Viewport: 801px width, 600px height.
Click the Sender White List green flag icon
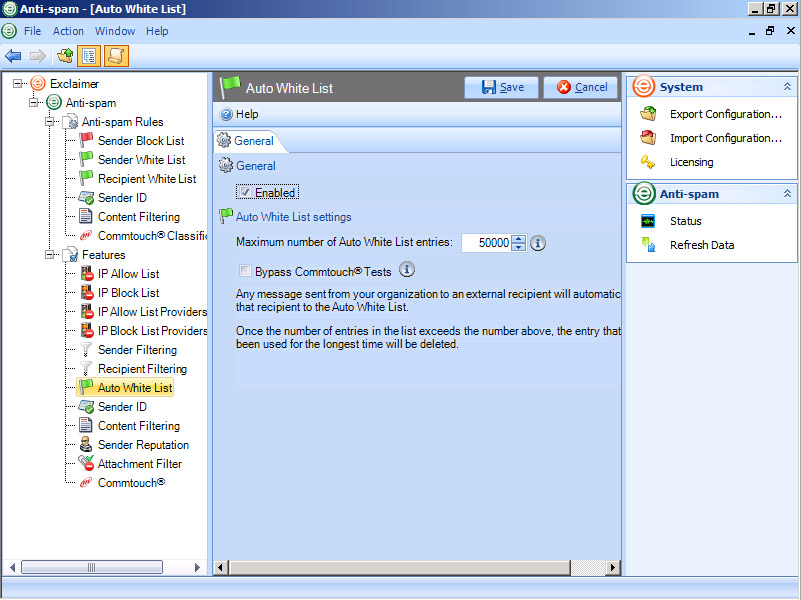86,159
